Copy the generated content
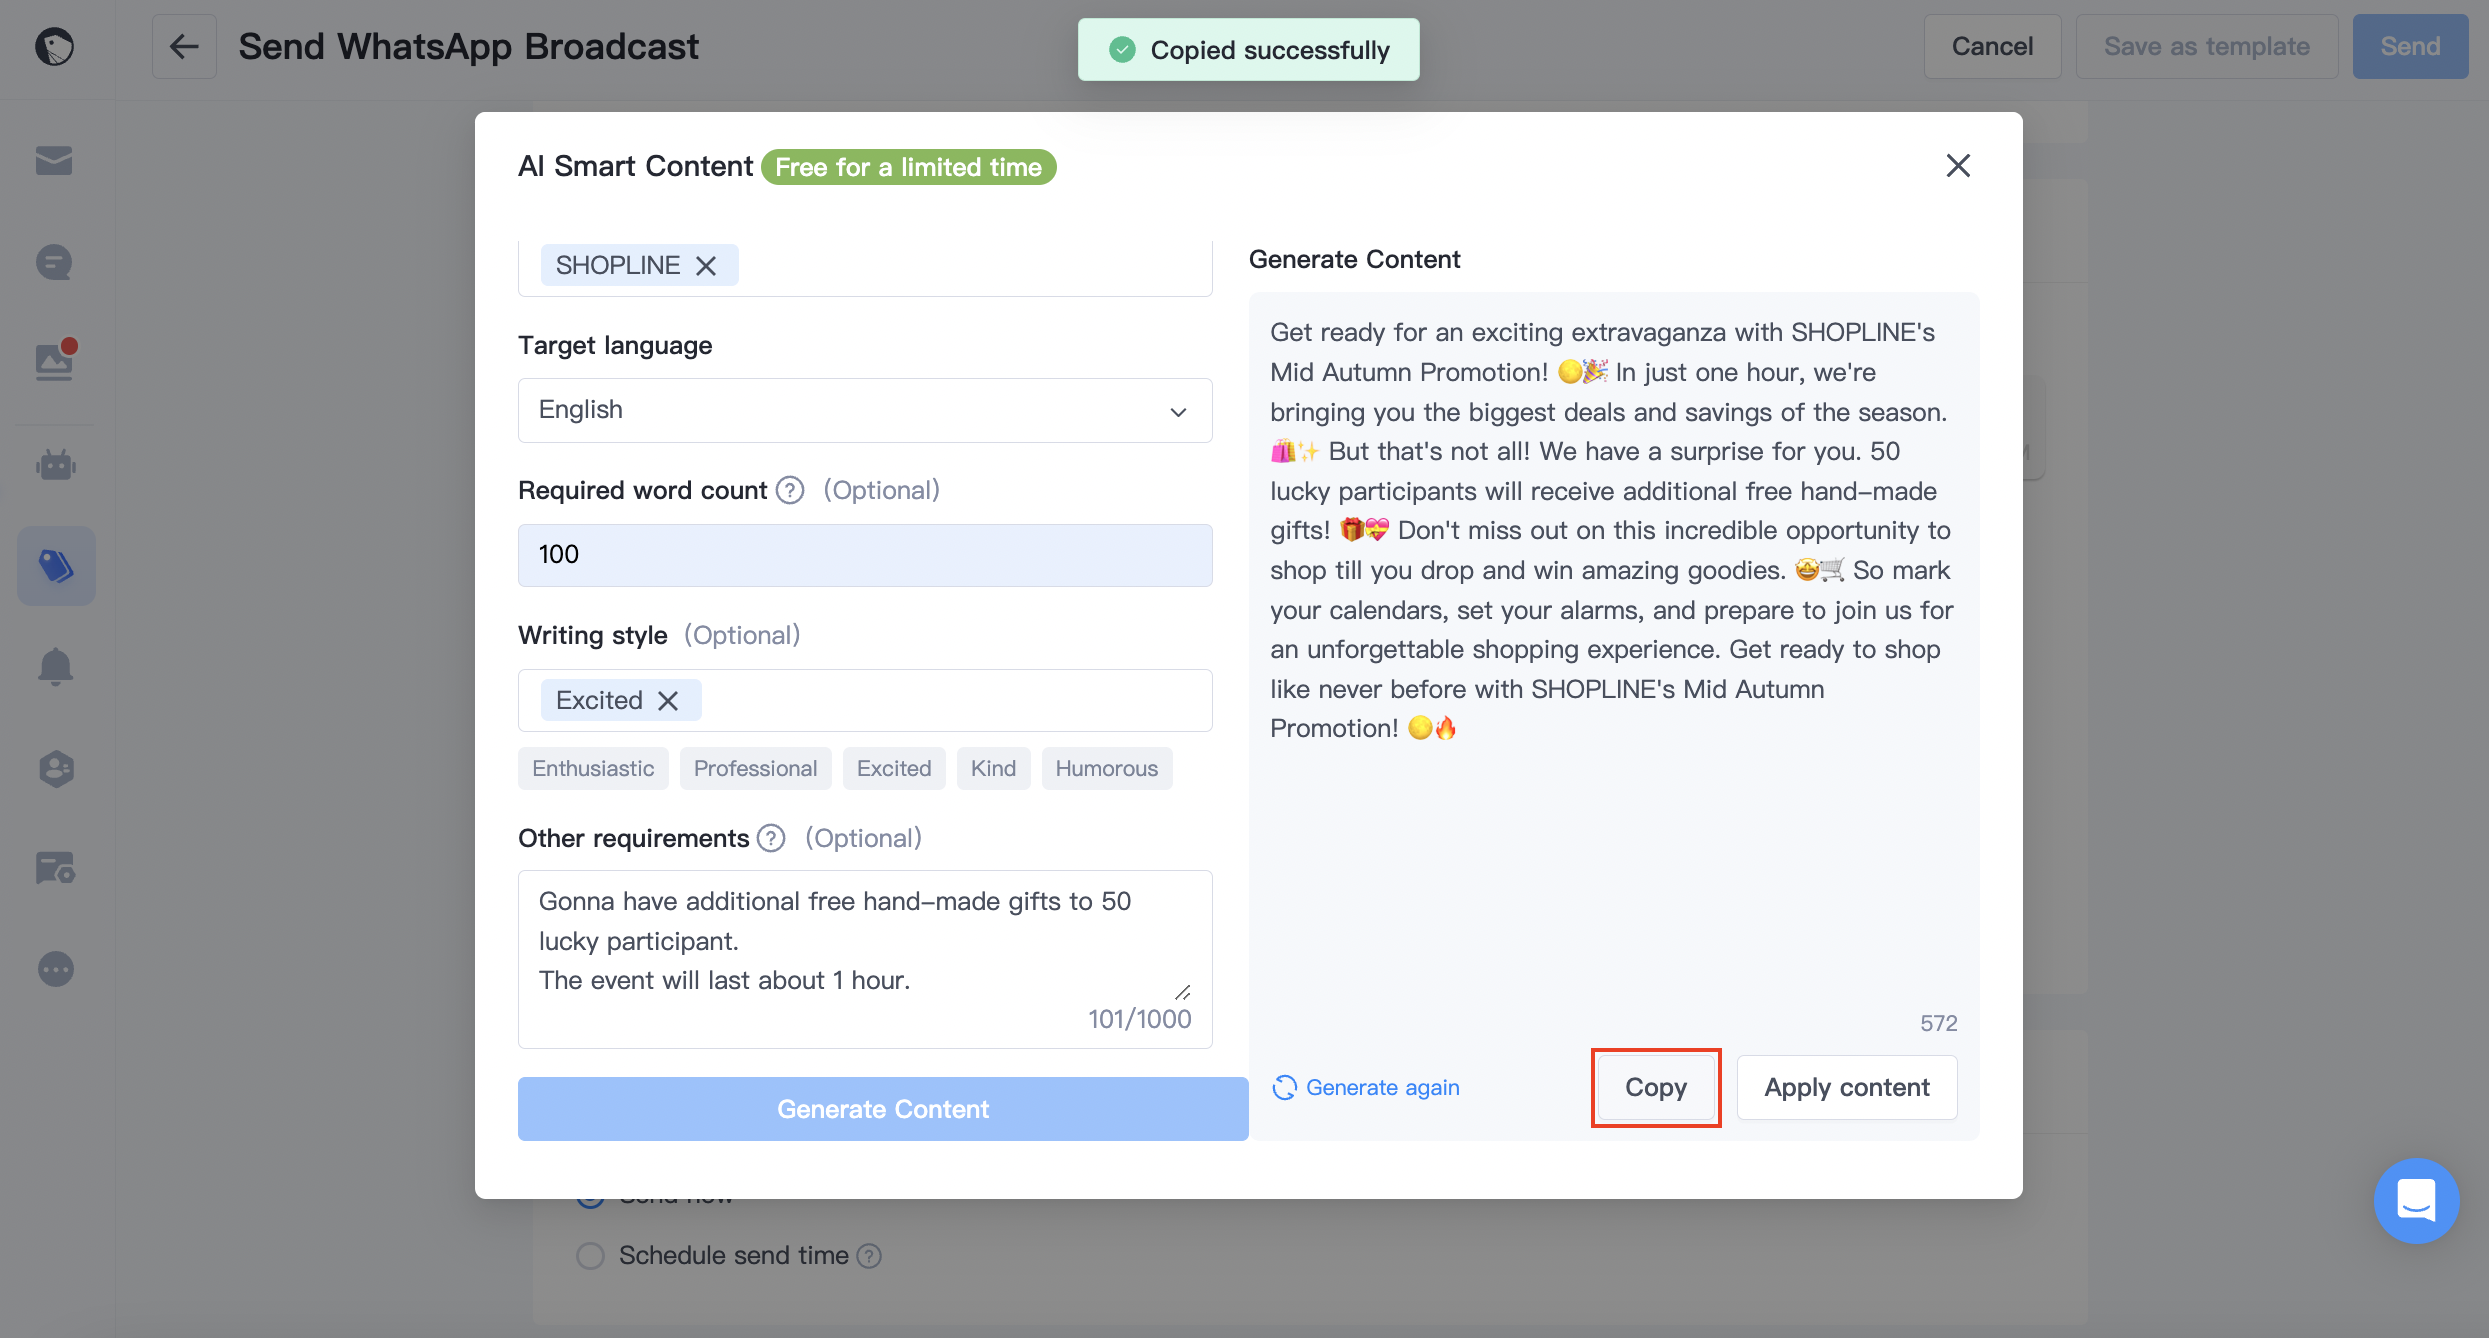Screen dimensions: 2489x1338 pyautogui.click(x=1656, y=1087)
